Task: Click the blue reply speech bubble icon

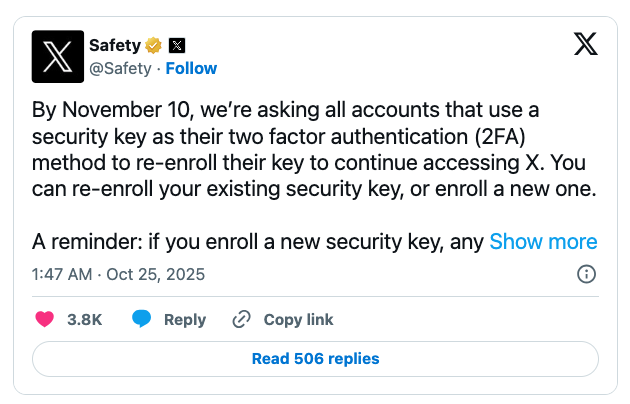Action: coord(142,320)
